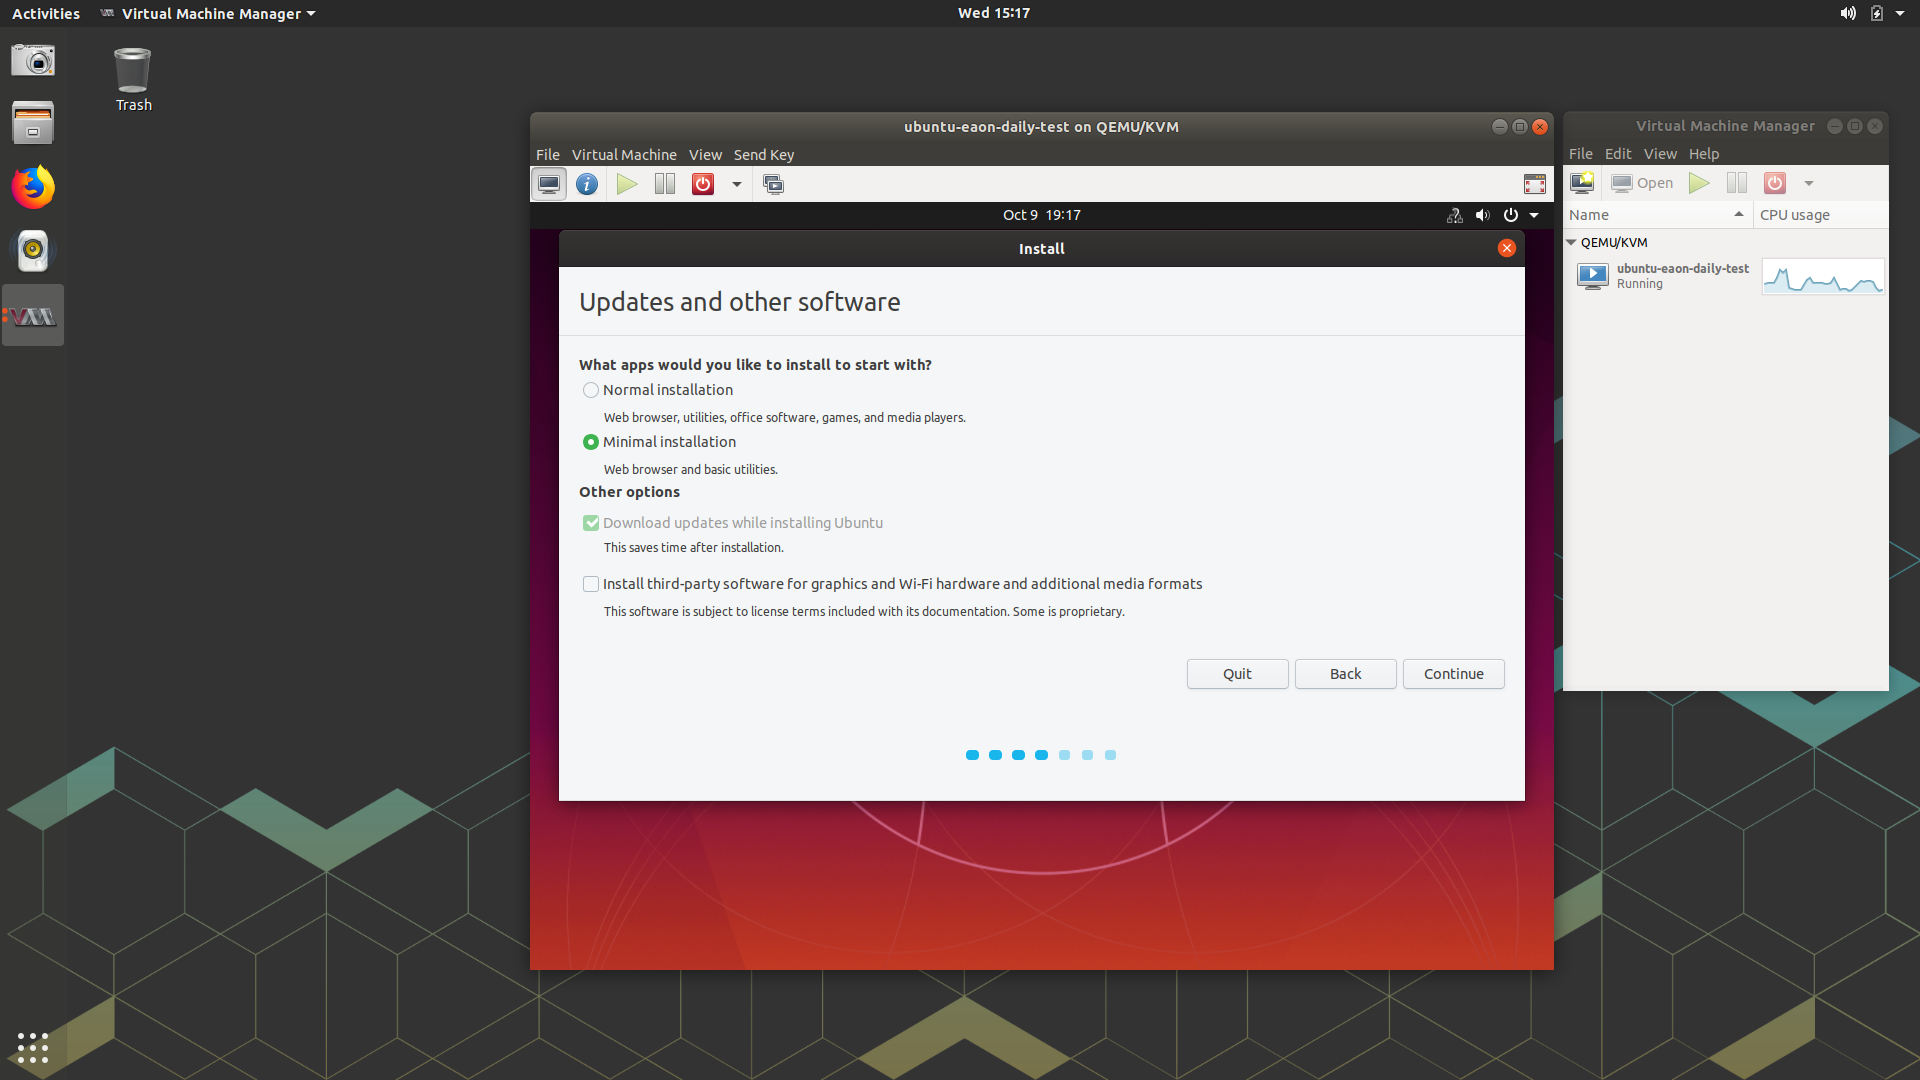This screenshot has width=1920, height=1080.
Task: Close the Install dialog with the orange X
Action: tap(1506, 248)
